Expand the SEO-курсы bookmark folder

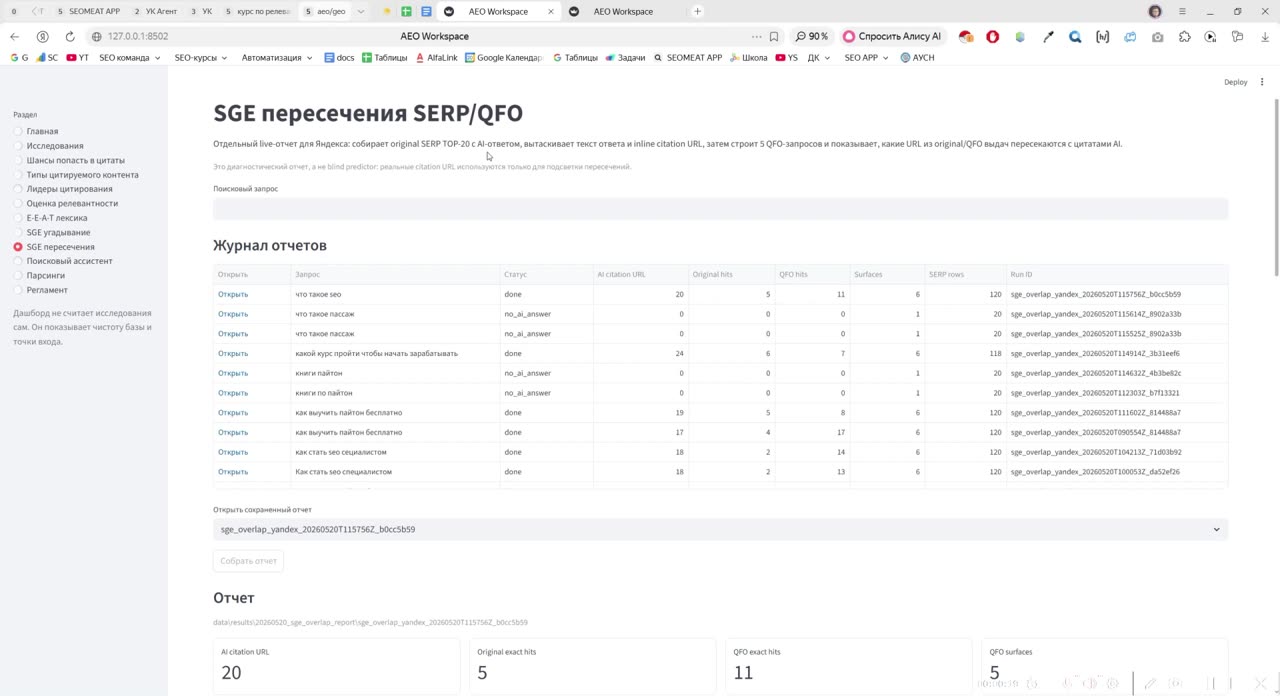(201, 57)
